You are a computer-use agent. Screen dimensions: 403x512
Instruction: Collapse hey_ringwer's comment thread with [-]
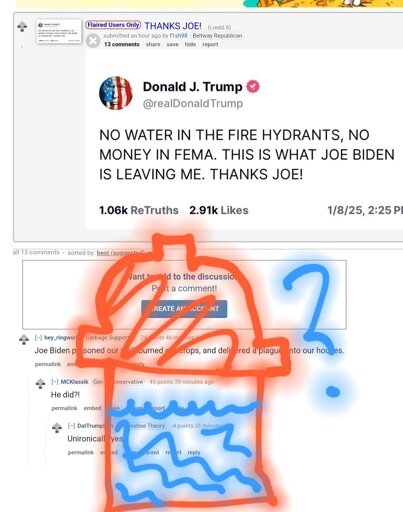38,338
